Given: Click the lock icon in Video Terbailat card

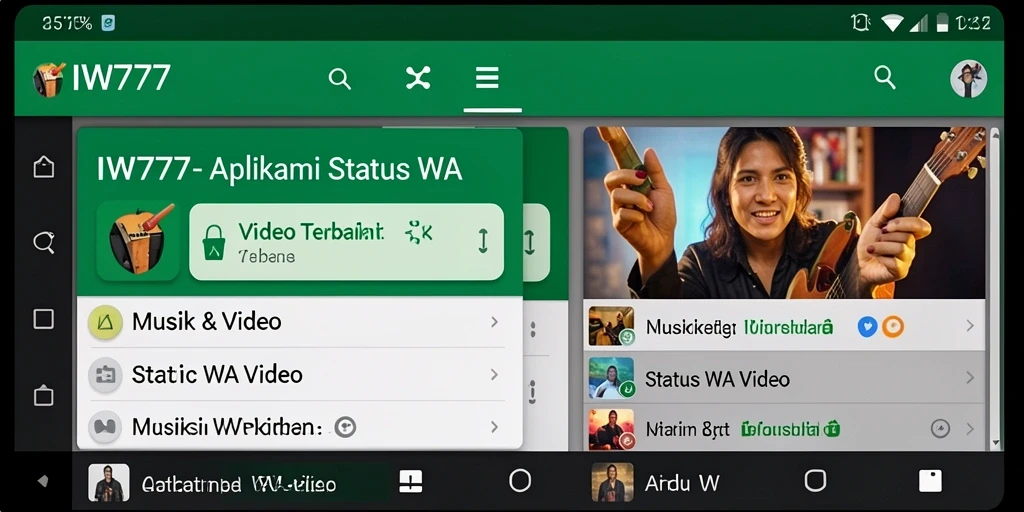Looking at the screenshot, I should [214, 242].
